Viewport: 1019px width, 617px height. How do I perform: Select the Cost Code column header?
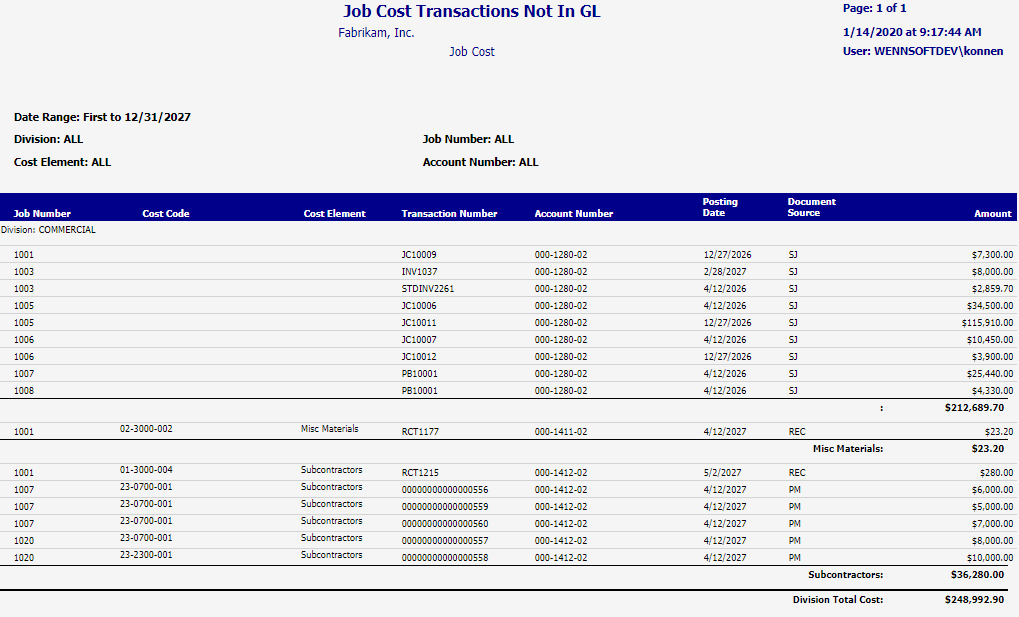pos(166,213)
